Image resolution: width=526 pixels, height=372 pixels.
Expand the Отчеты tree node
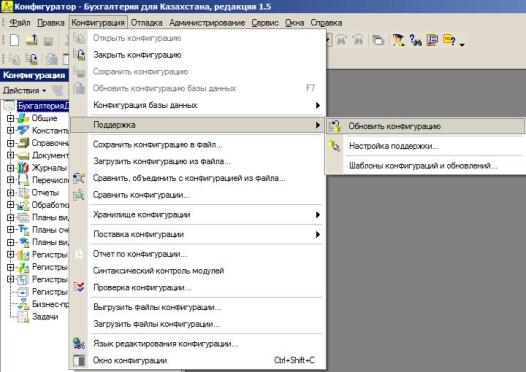click(10, 193)
